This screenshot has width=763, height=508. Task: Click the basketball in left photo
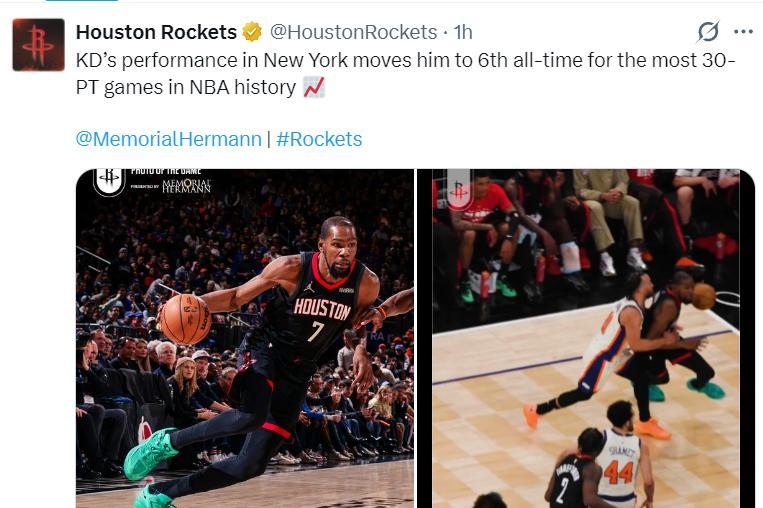pyautogui.click(x=185, y=319)
